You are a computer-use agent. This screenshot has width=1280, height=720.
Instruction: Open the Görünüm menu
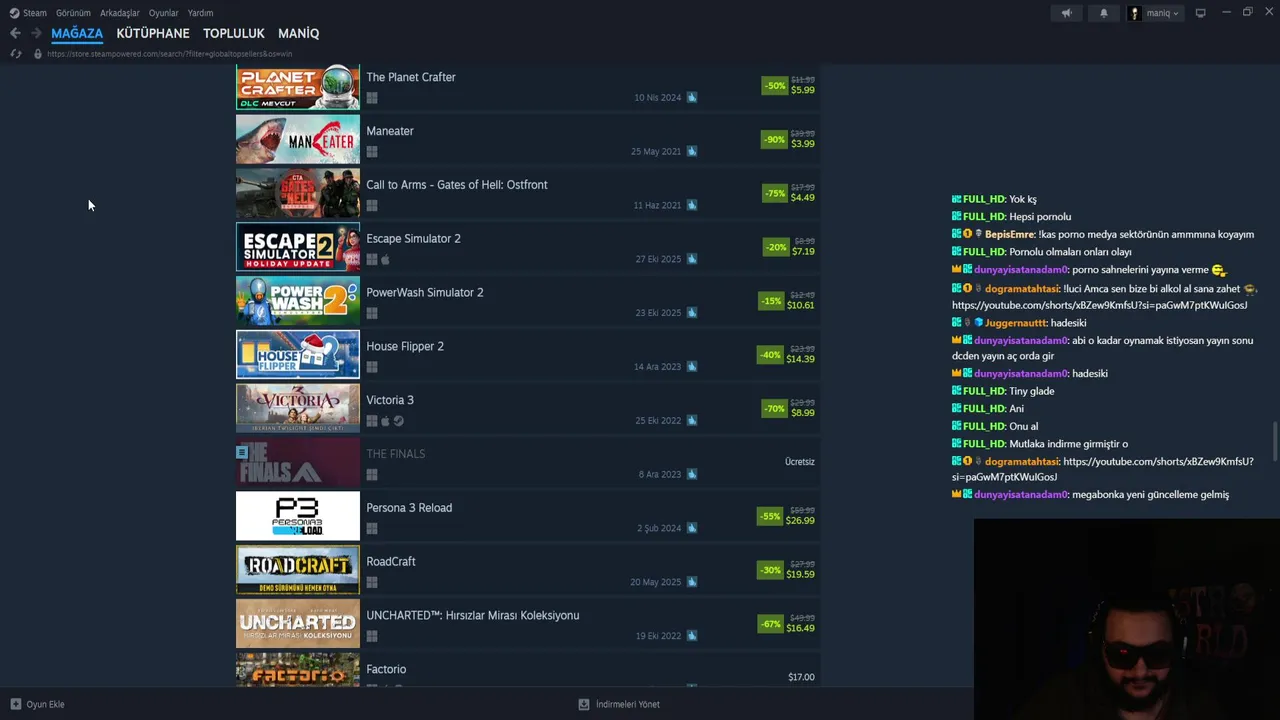coord(73,13)
